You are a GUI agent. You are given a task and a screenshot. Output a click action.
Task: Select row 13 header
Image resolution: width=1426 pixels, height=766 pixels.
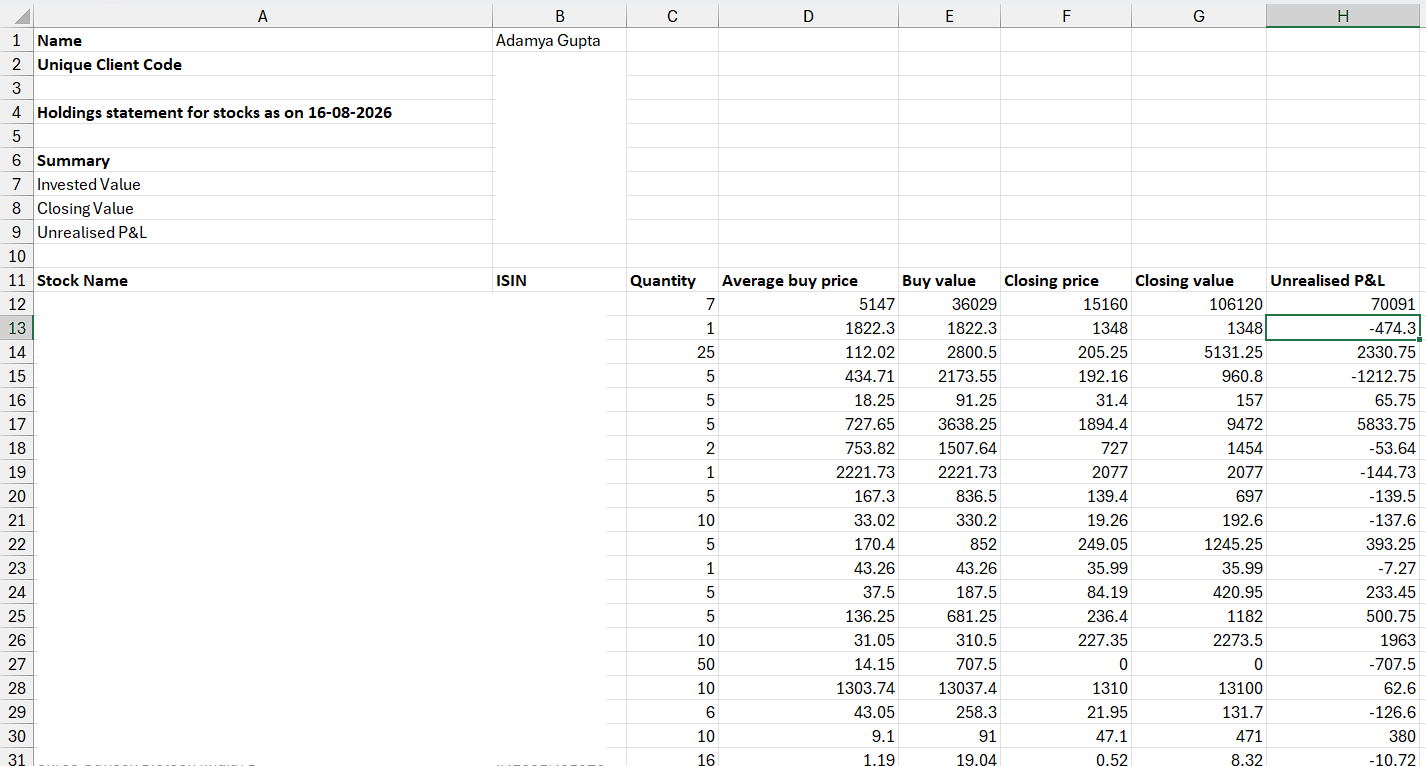pos(17,328)
